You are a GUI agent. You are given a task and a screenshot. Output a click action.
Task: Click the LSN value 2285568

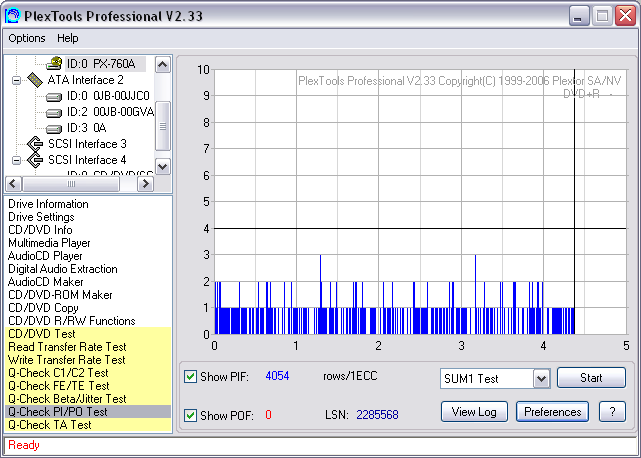point(377,415)
